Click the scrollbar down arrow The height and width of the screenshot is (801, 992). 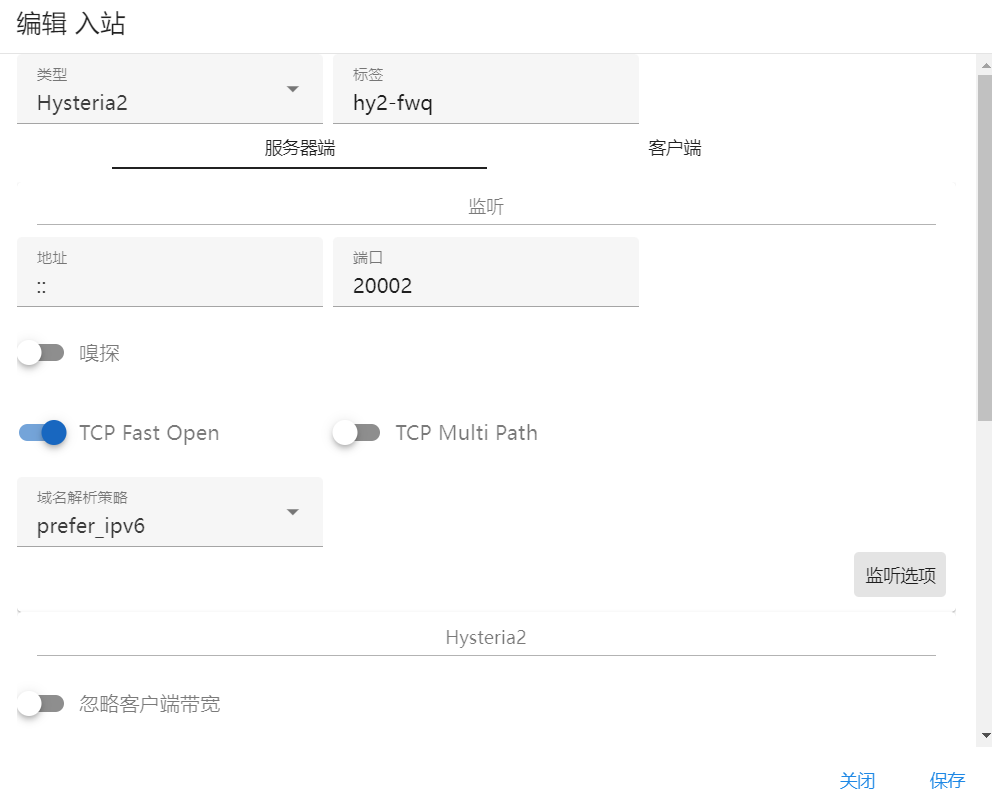tap(985, 735)
